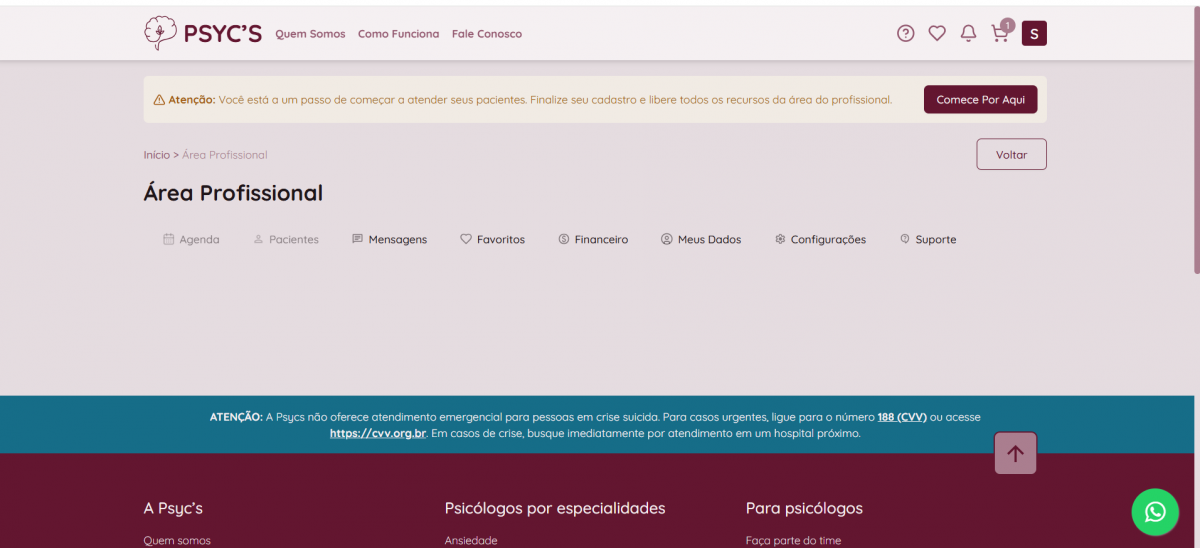
Task: Click the user avatar S icon
Action: (1034, 34)
